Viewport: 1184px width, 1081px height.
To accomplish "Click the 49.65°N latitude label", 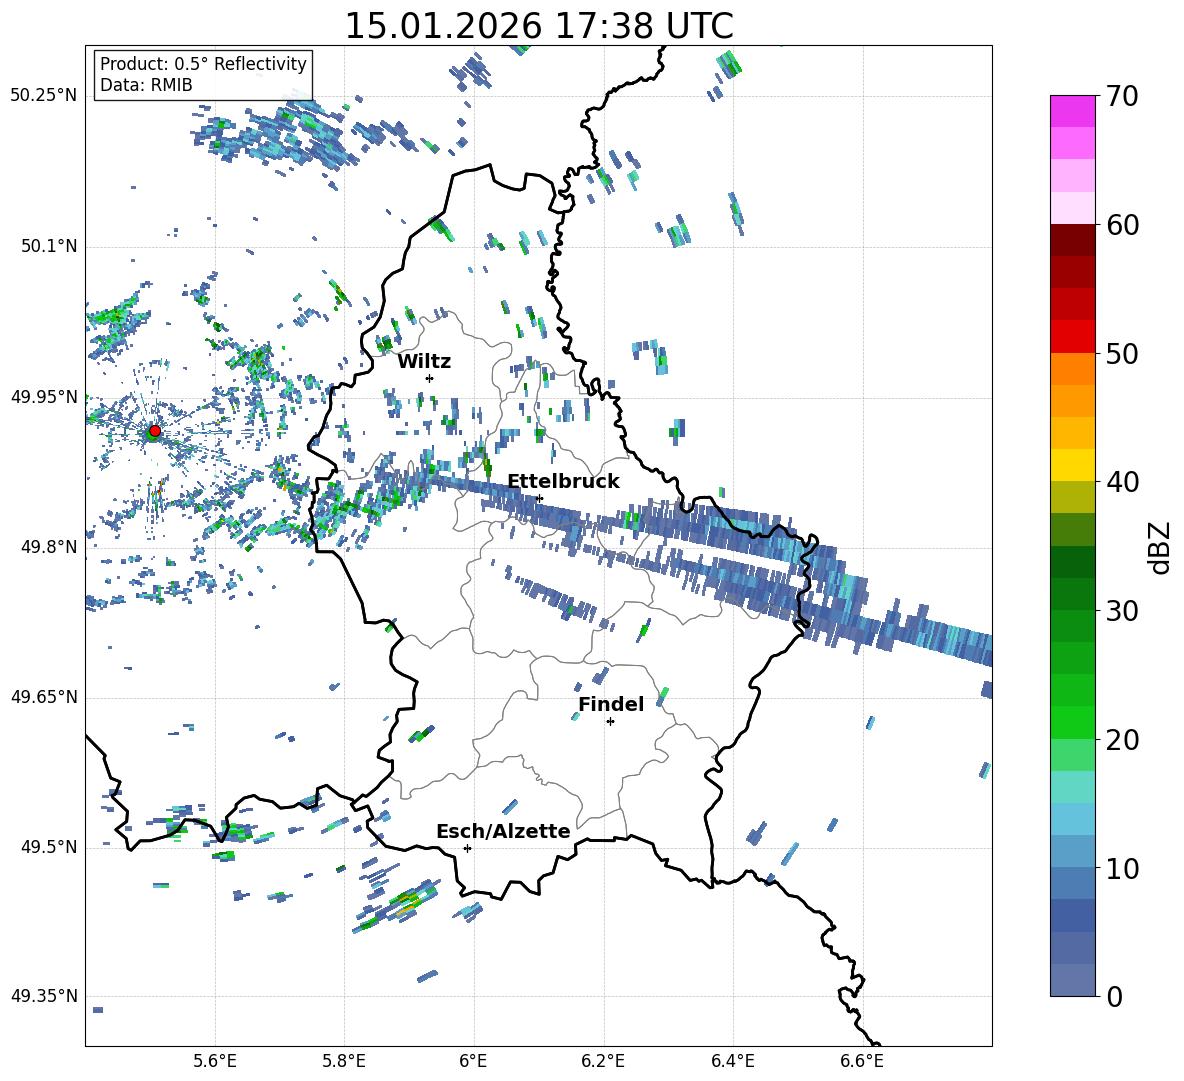I will (44, 696).
